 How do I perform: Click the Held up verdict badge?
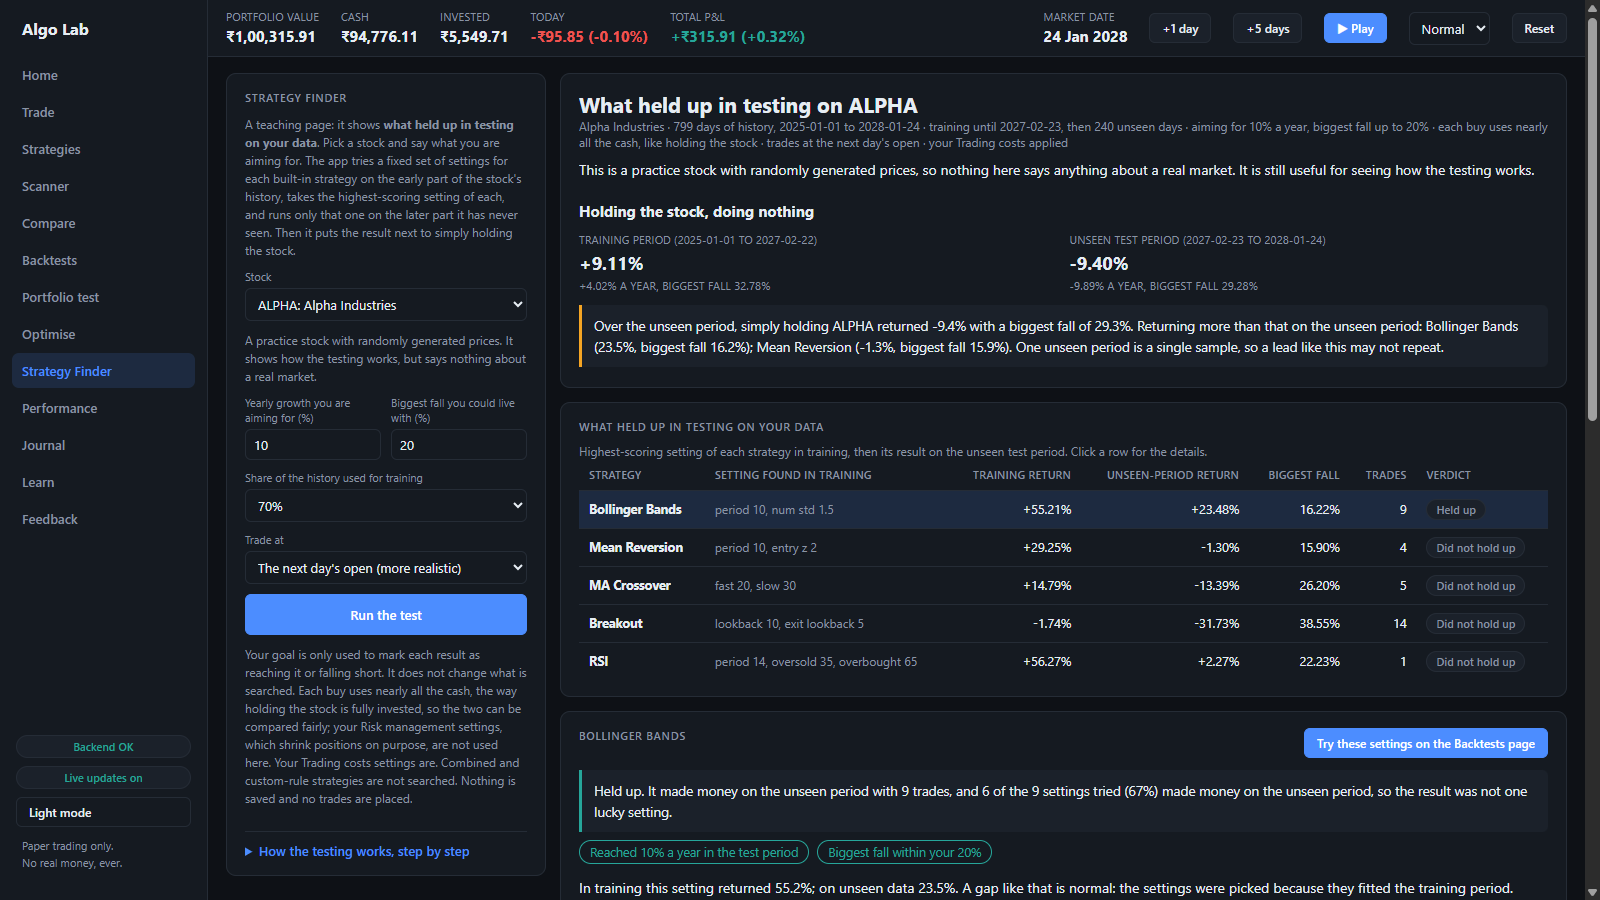click(x=1456, y=510)
